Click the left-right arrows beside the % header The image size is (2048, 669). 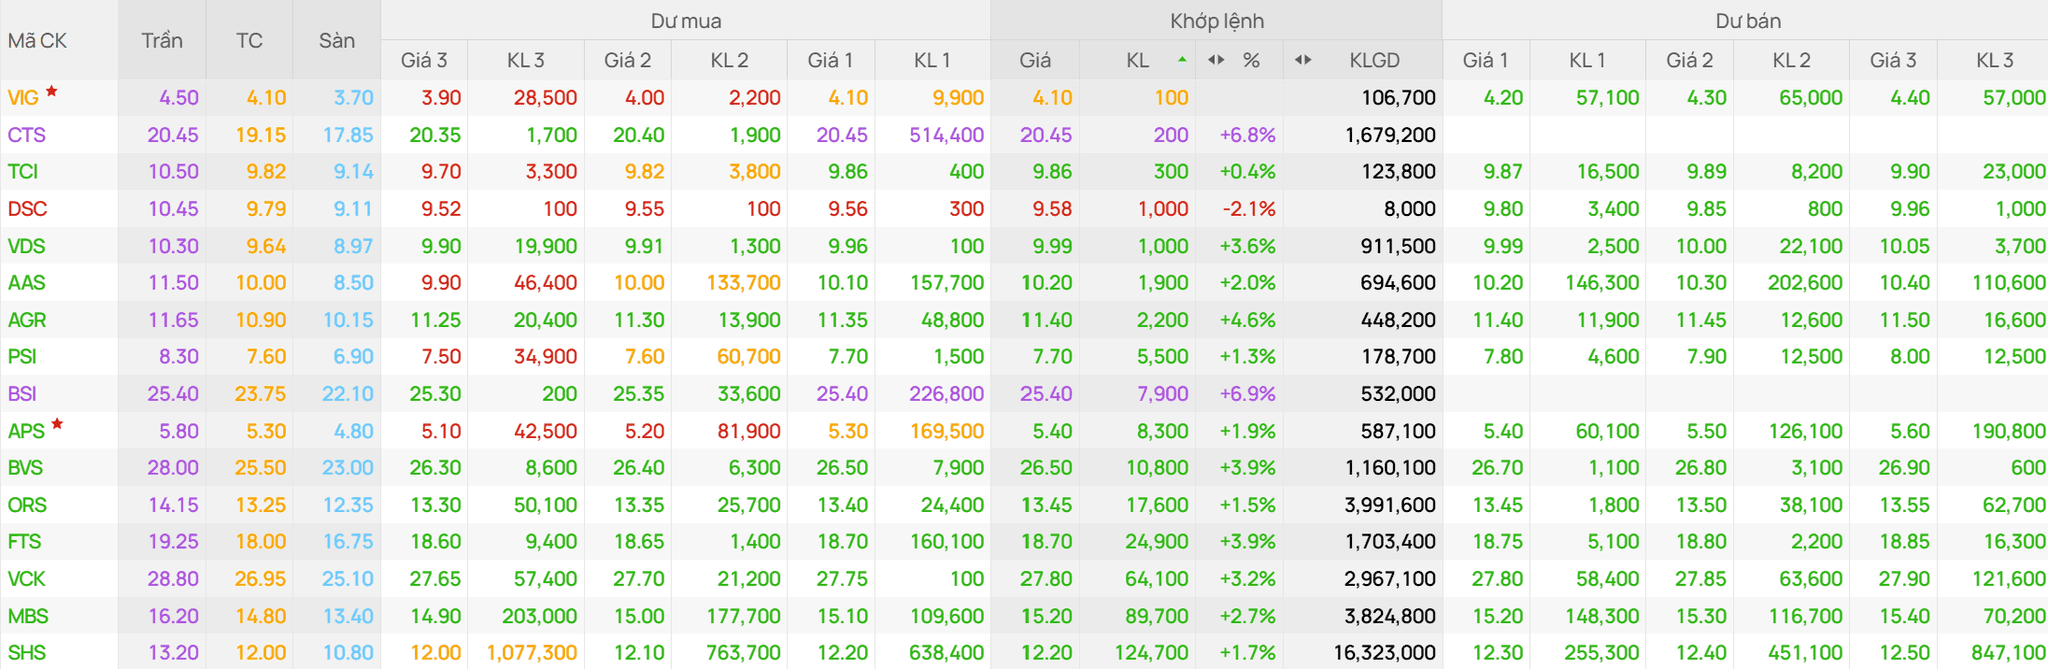(1216, 60)
